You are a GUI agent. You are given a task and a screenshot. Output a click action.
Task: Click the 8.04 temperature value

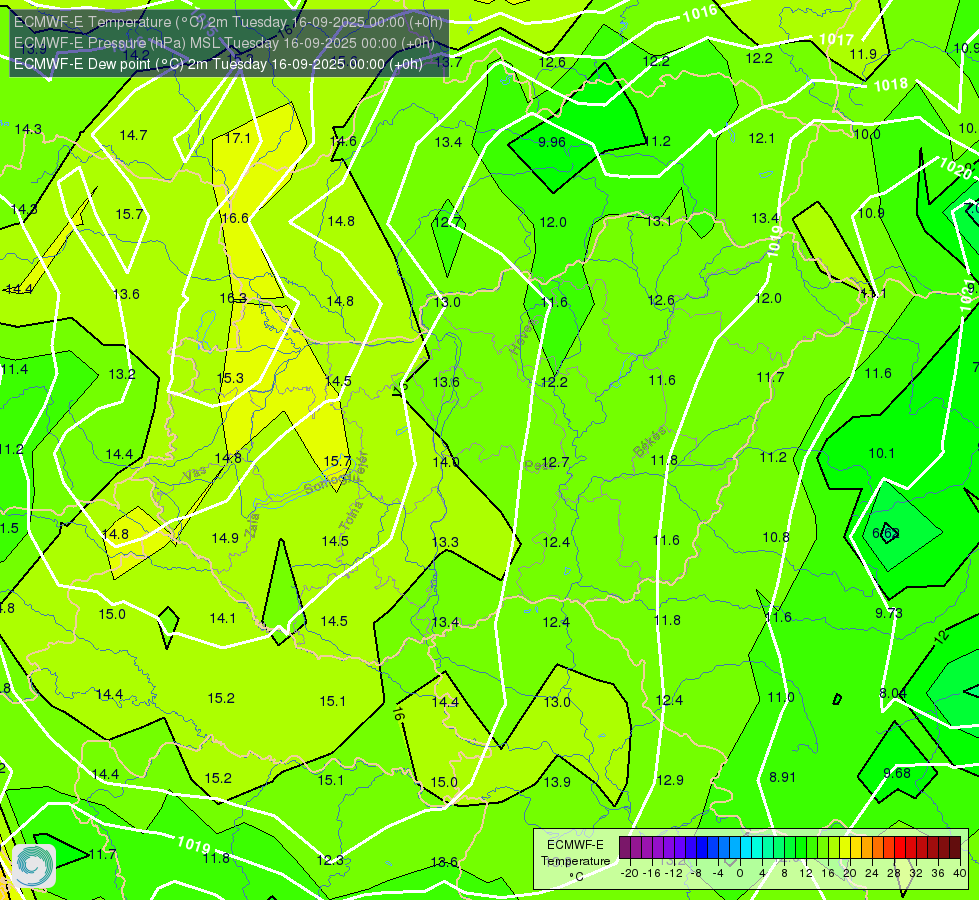click(x=892, y=693)
